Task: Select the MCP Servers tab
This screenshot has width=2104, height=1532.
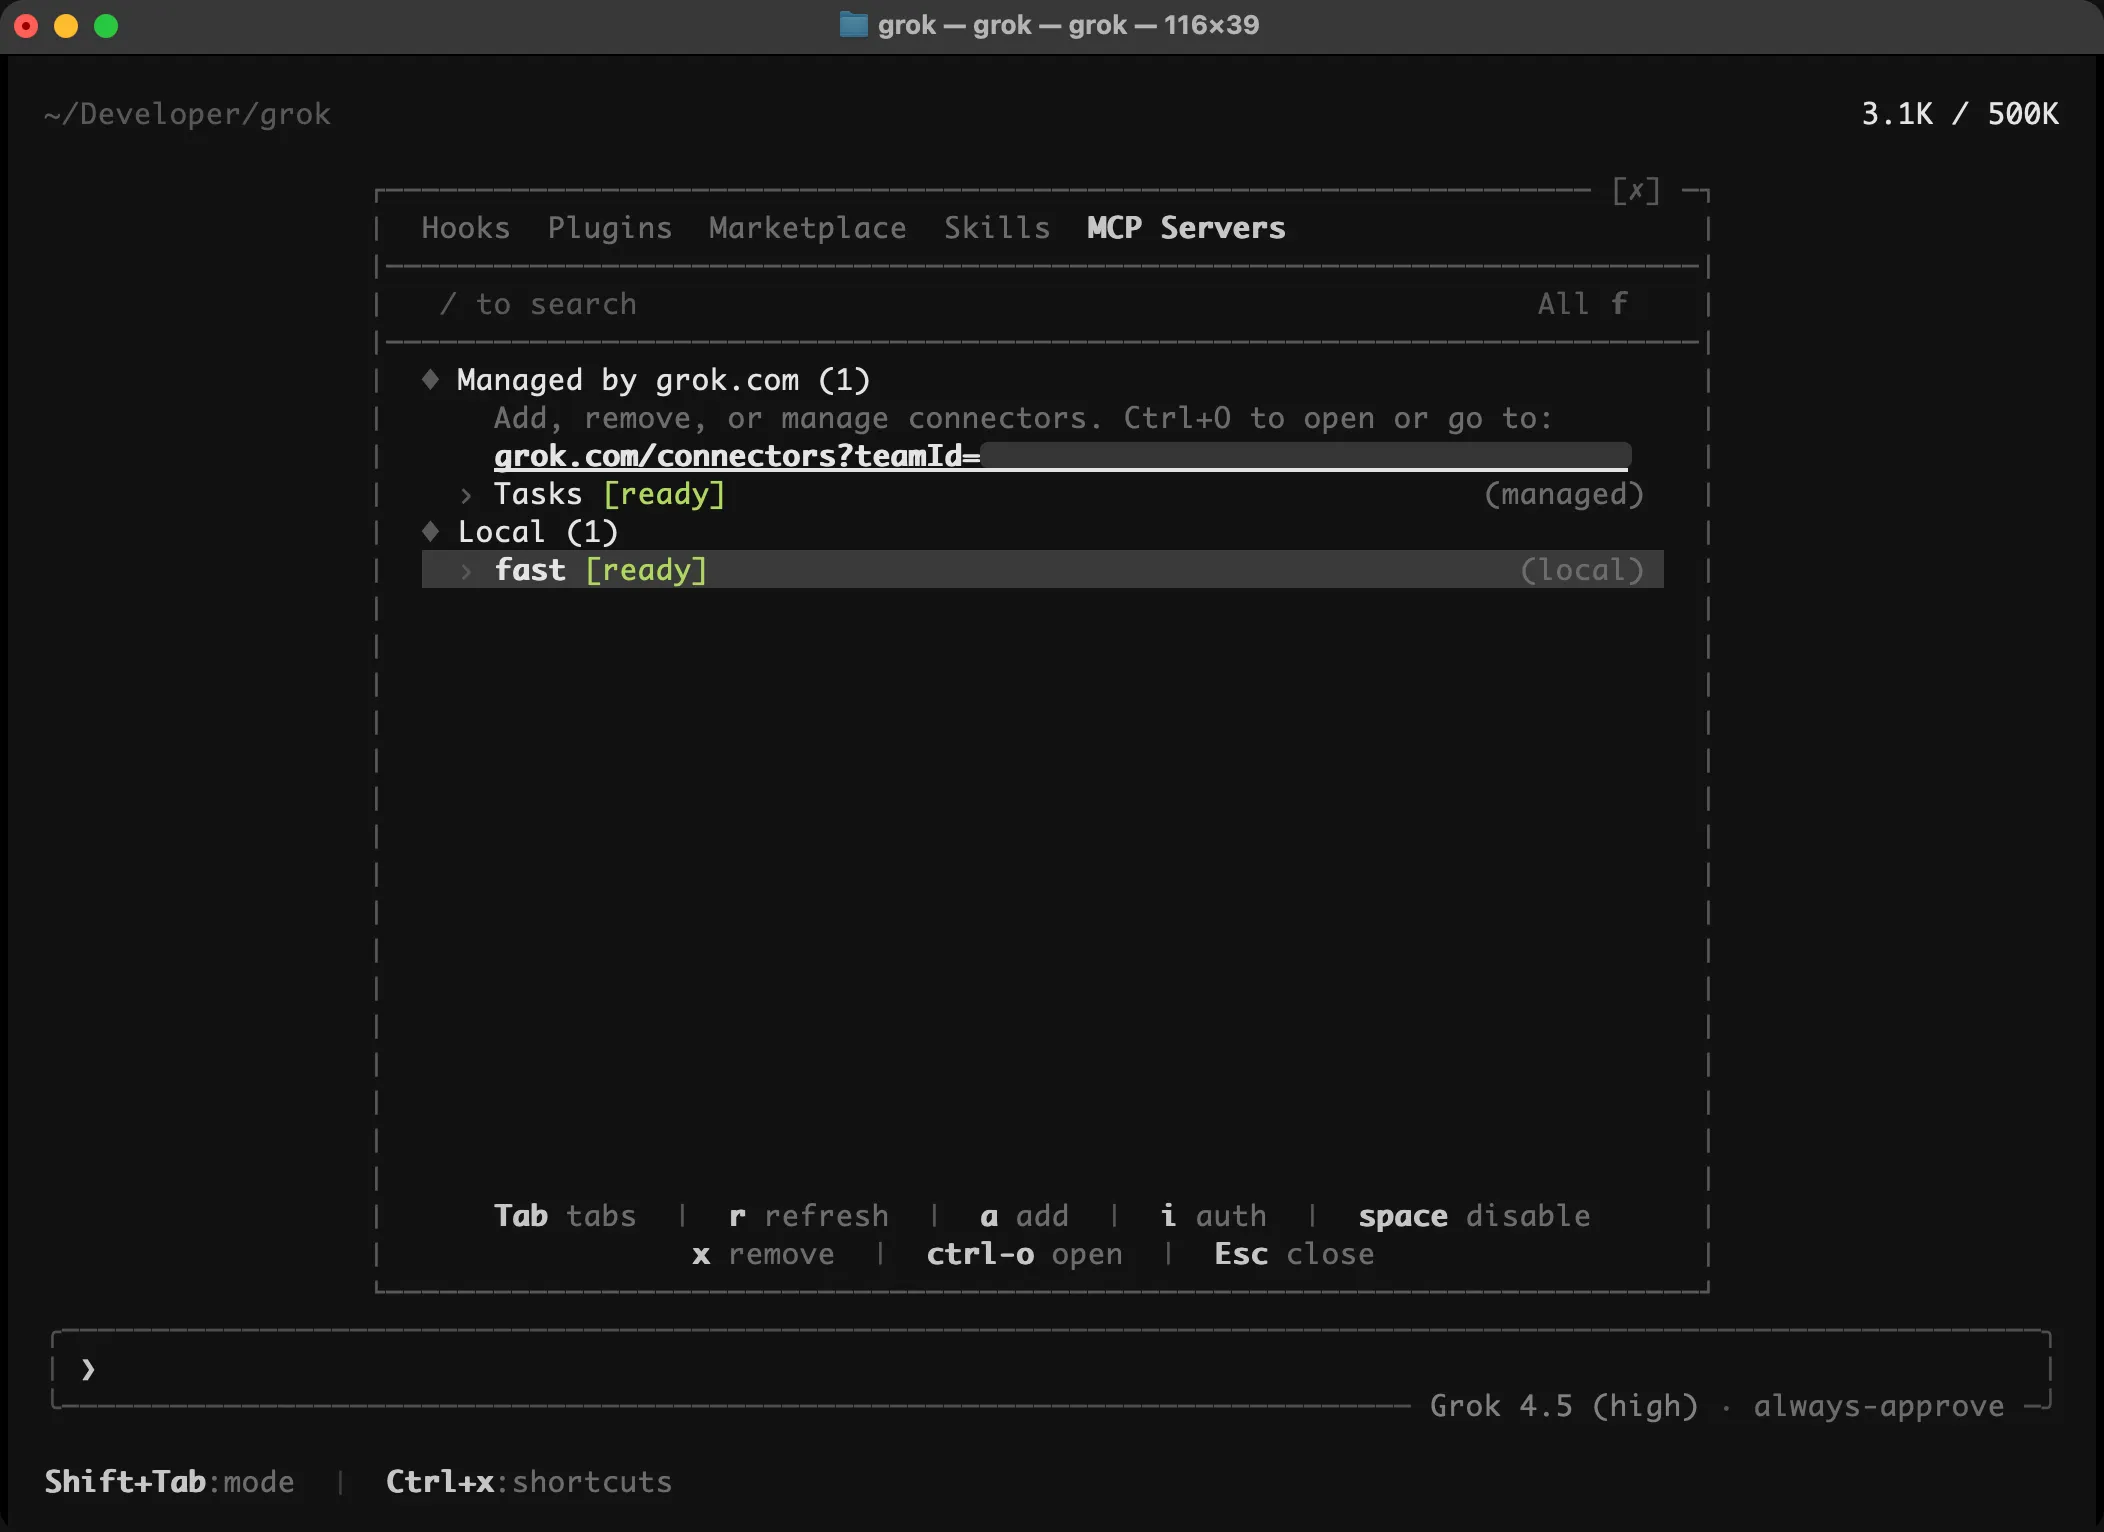Action: (1186, 228)
